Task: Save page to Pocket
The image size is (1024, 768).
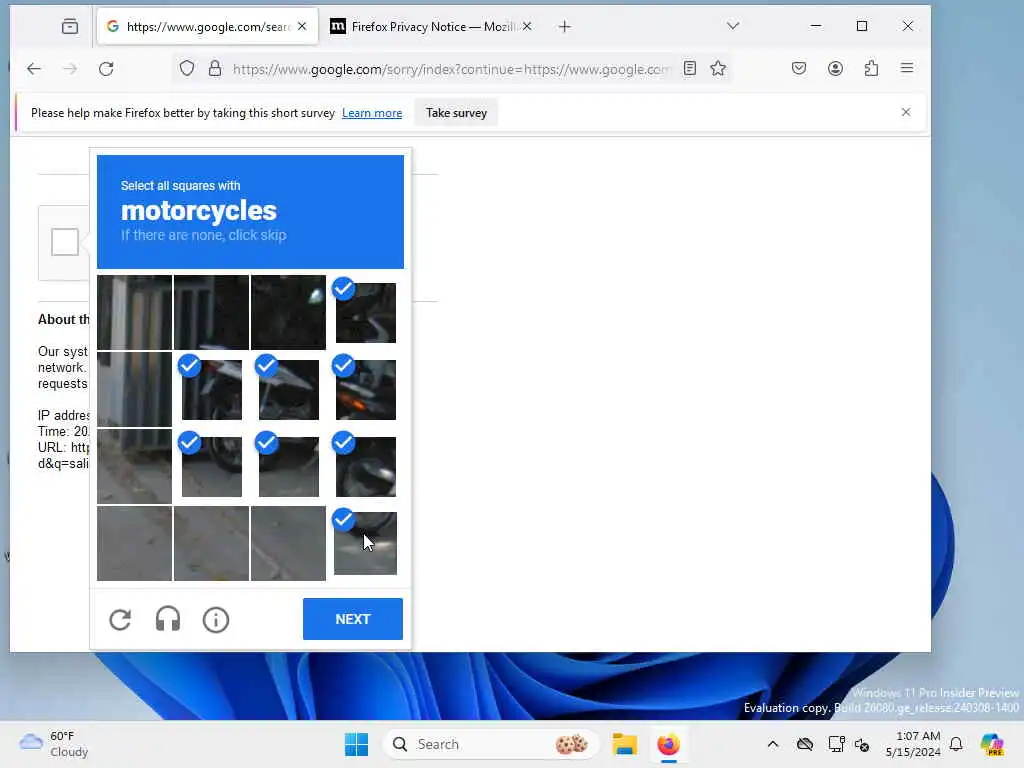Action: tap(799, 69)
